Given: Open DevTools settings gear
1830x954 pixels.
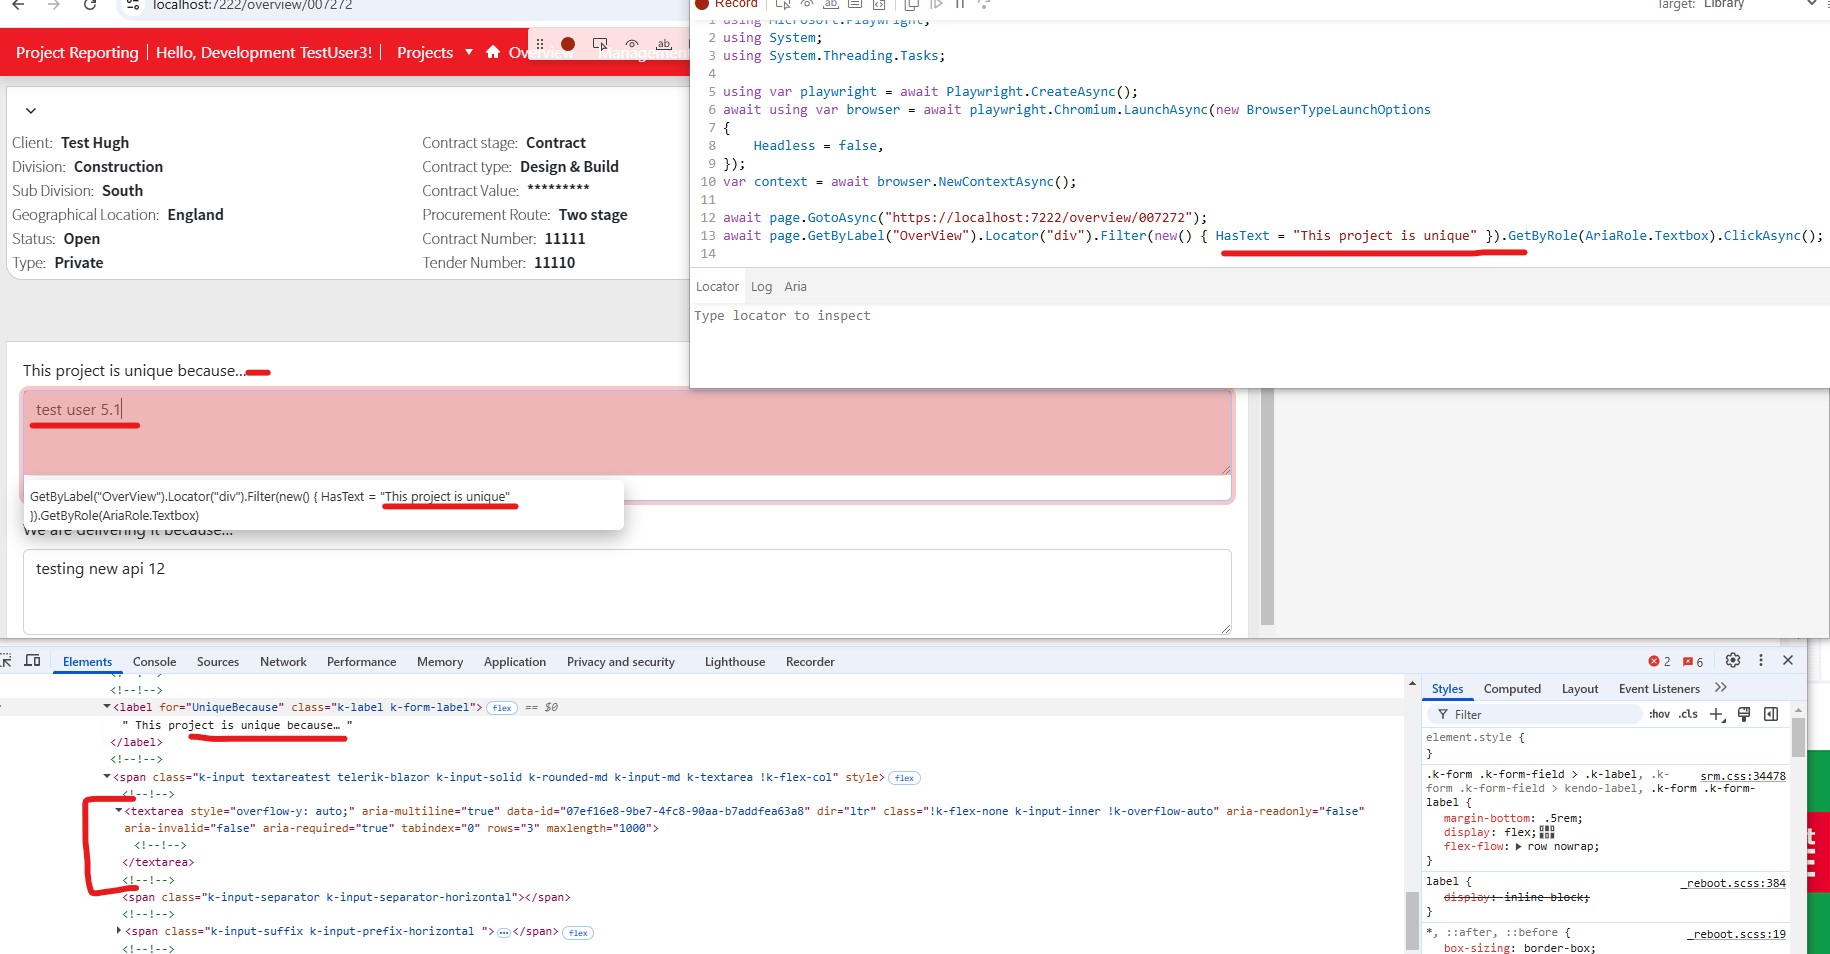Looking at the screenshot, I should pos(1733,660).
